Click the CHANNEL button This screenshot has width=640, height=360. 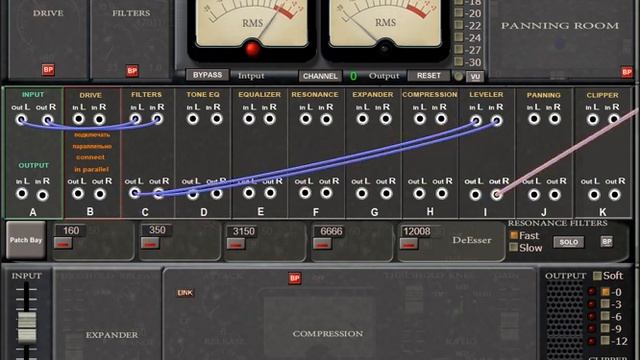pos(320,76)
